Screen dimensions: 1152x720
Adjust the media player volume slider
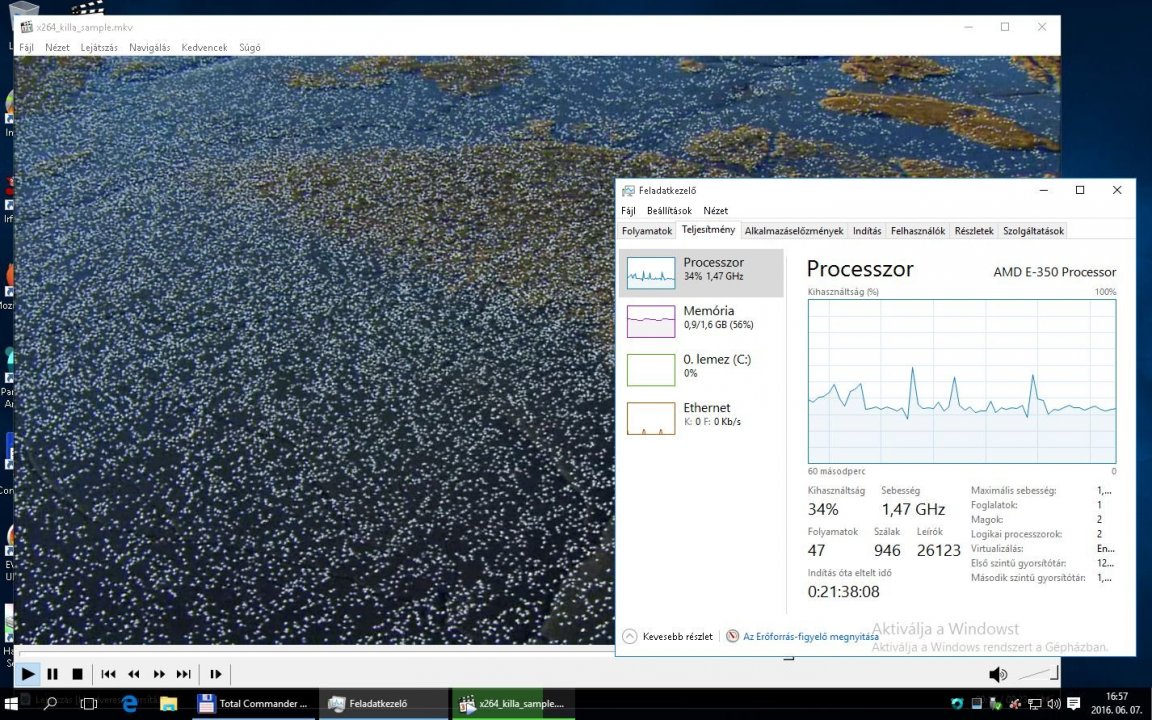tap(1037, 673)
